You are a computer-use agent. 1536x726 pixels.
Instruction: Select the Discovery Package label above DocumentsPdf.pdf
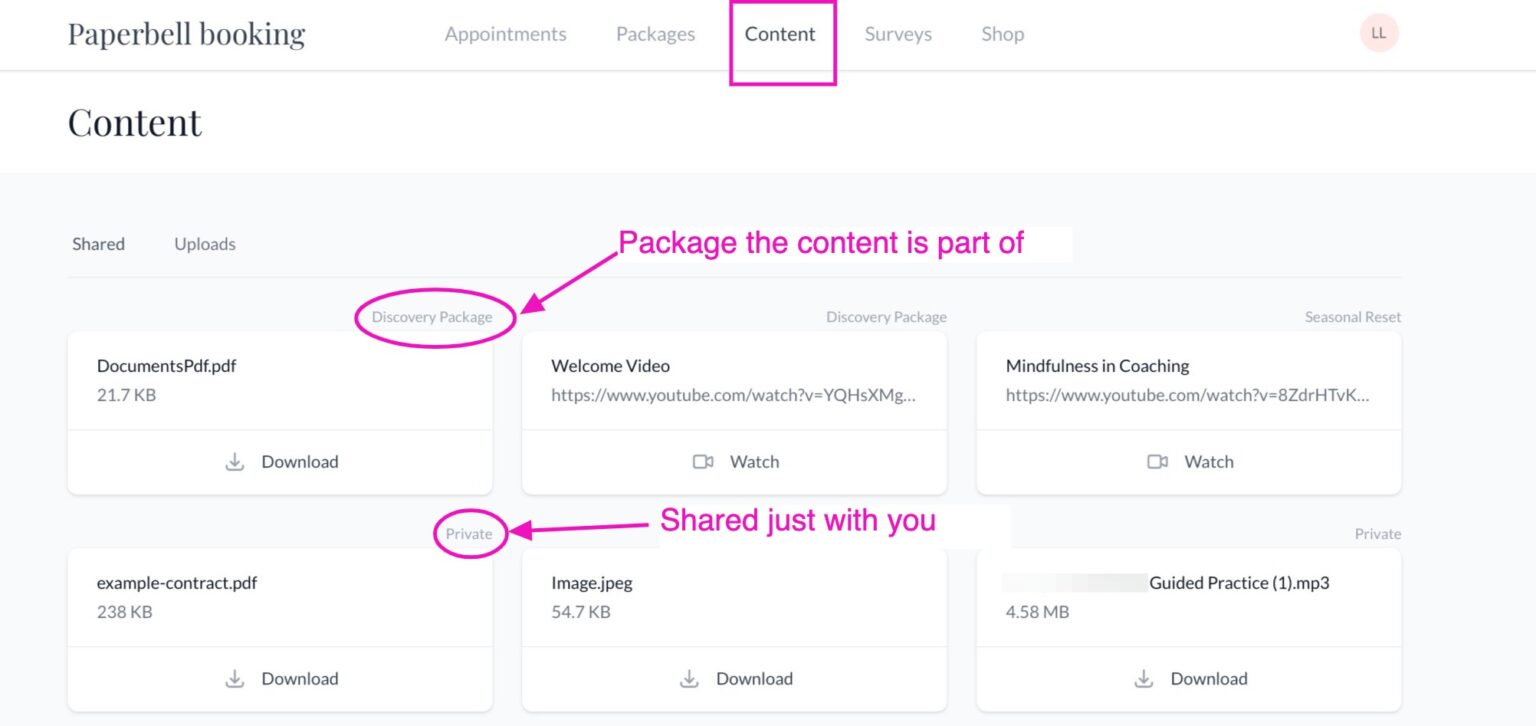433,316
